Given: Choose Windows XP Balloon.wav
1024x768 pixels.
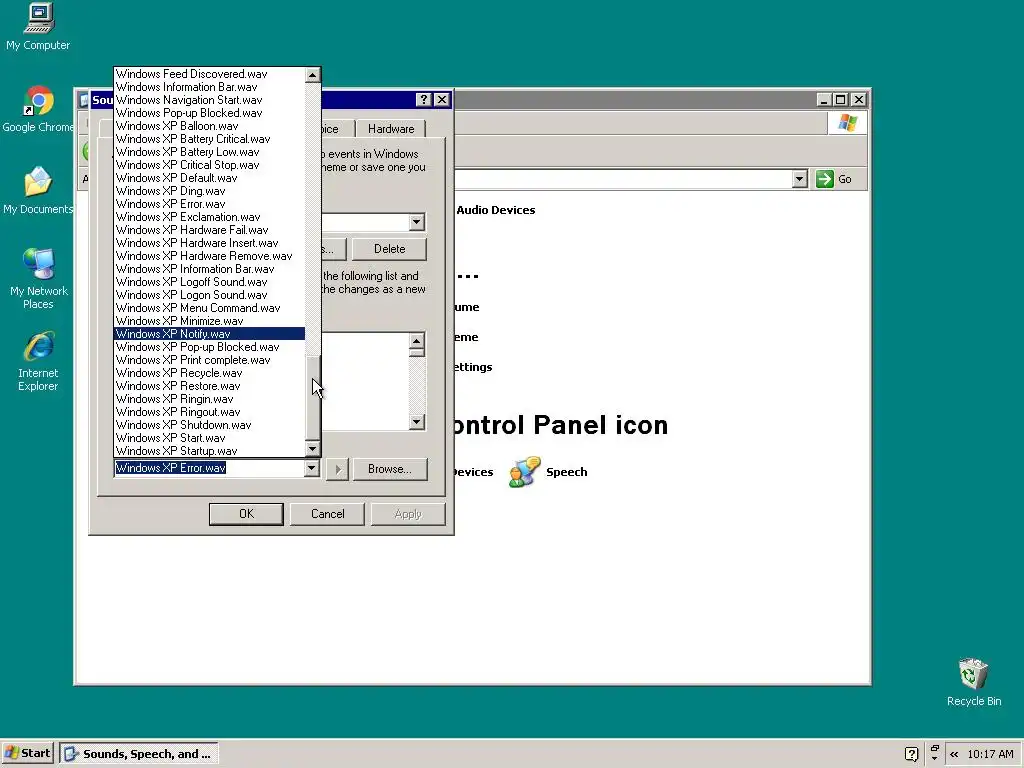Looking at the screenshot, I should (x=210, y=126).
